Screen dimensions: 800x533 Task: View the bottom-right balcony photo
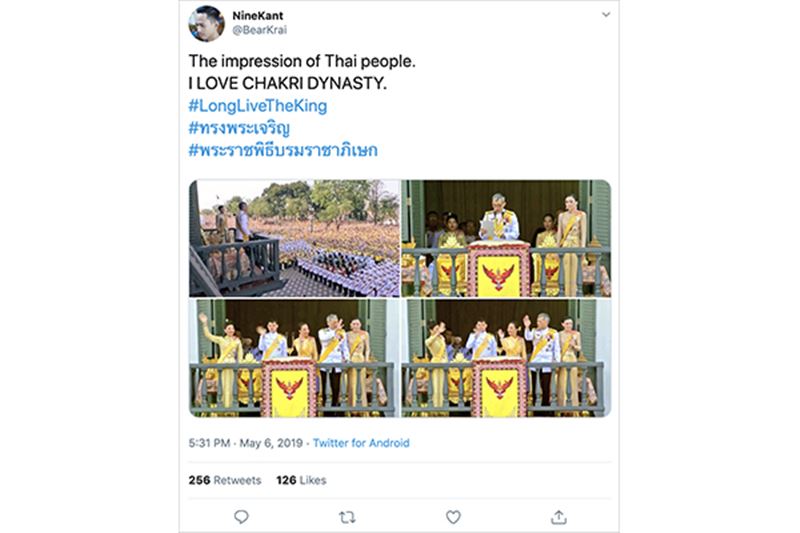tap(505, 358)
